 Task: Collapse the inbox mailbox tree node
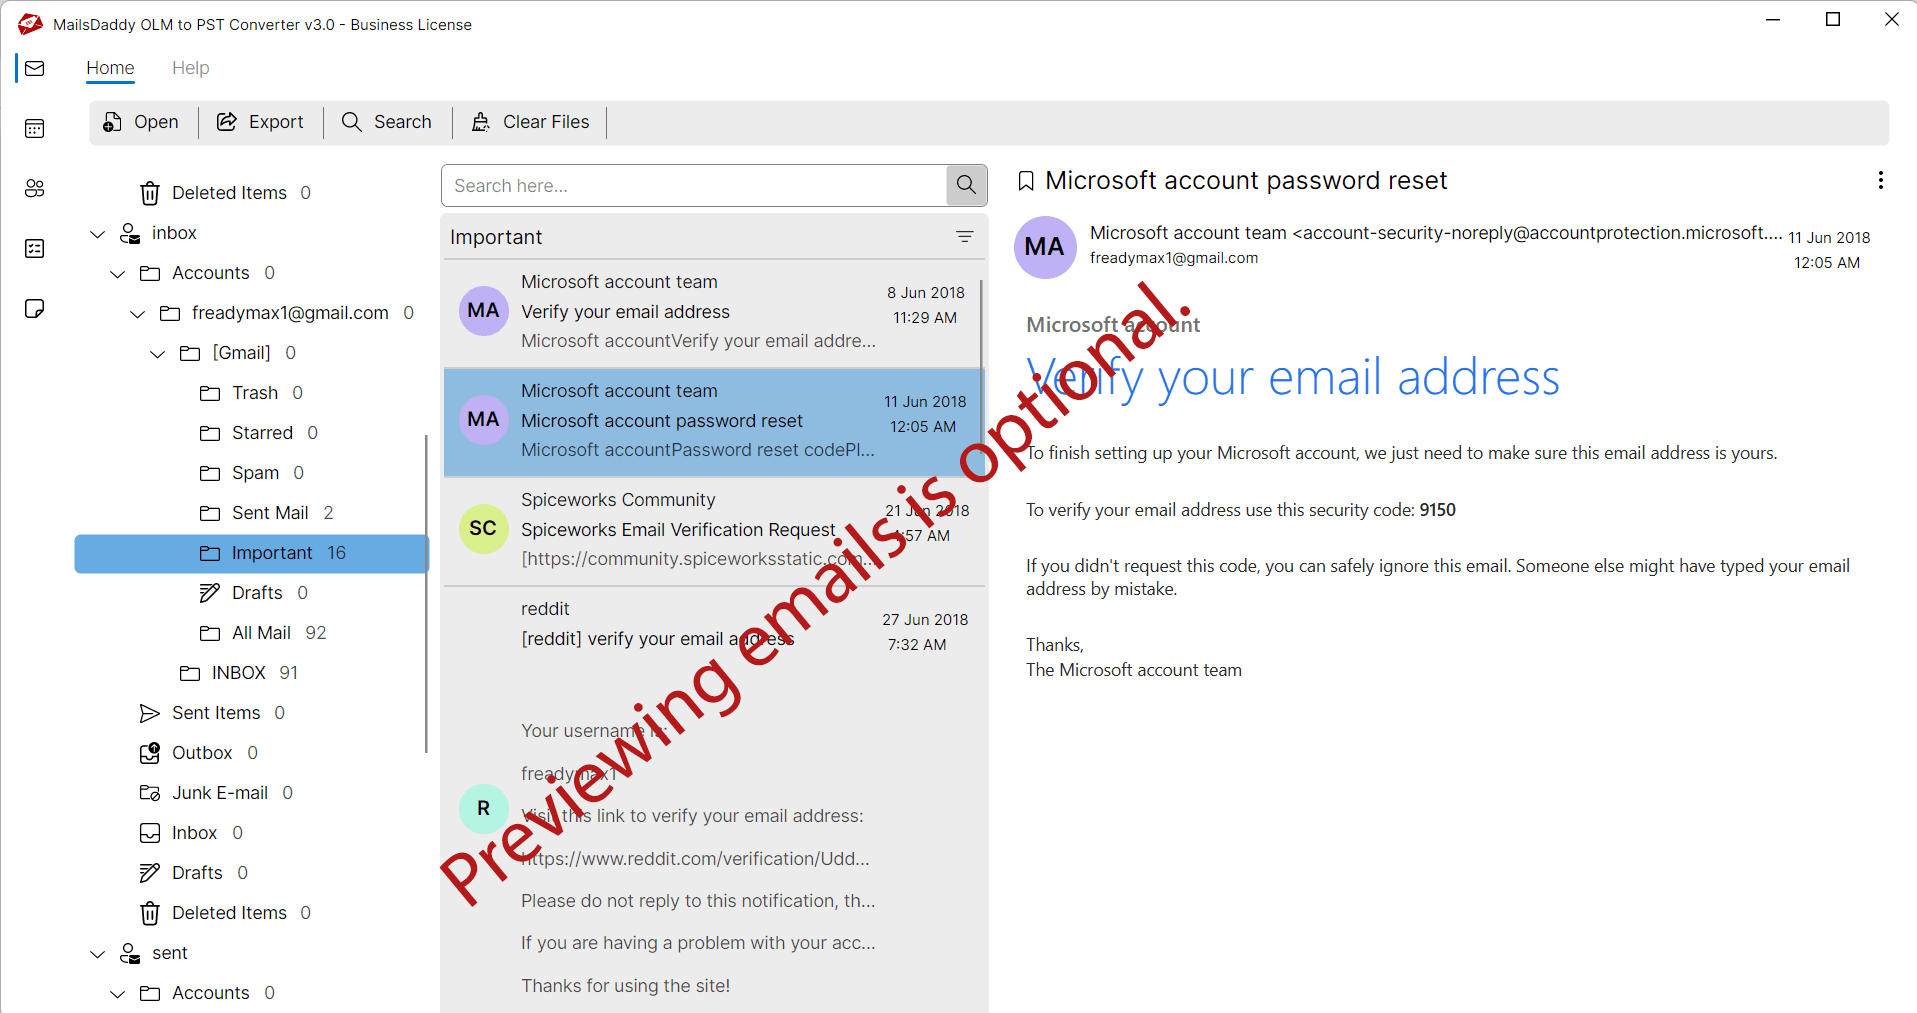(x=97, y=233)
